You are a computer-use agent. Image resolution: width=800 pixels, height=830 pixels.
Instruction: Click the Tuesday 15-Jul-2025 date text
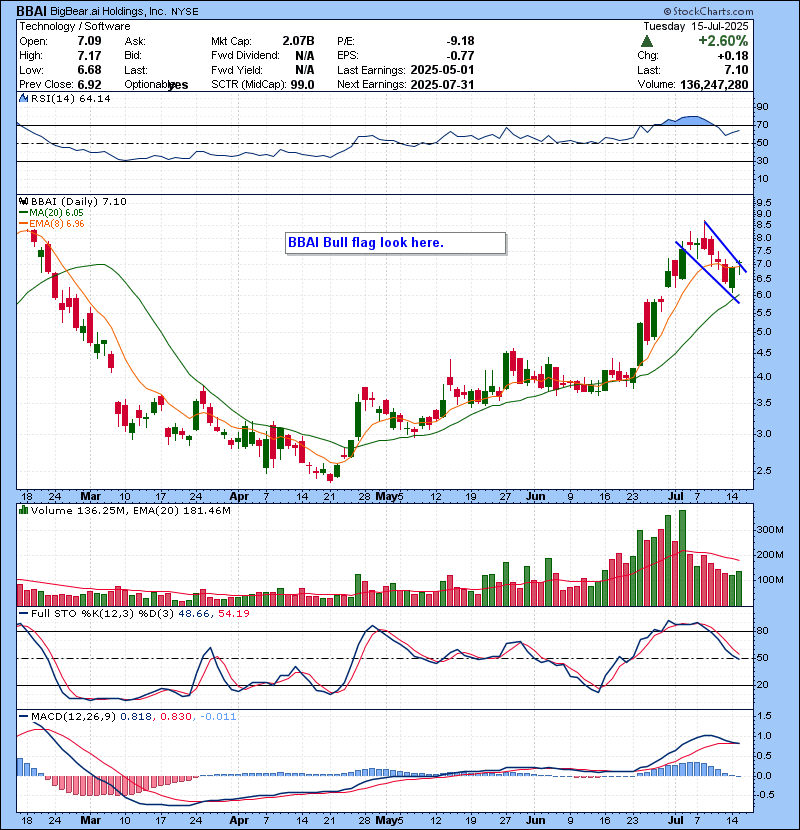click(696, 26)
